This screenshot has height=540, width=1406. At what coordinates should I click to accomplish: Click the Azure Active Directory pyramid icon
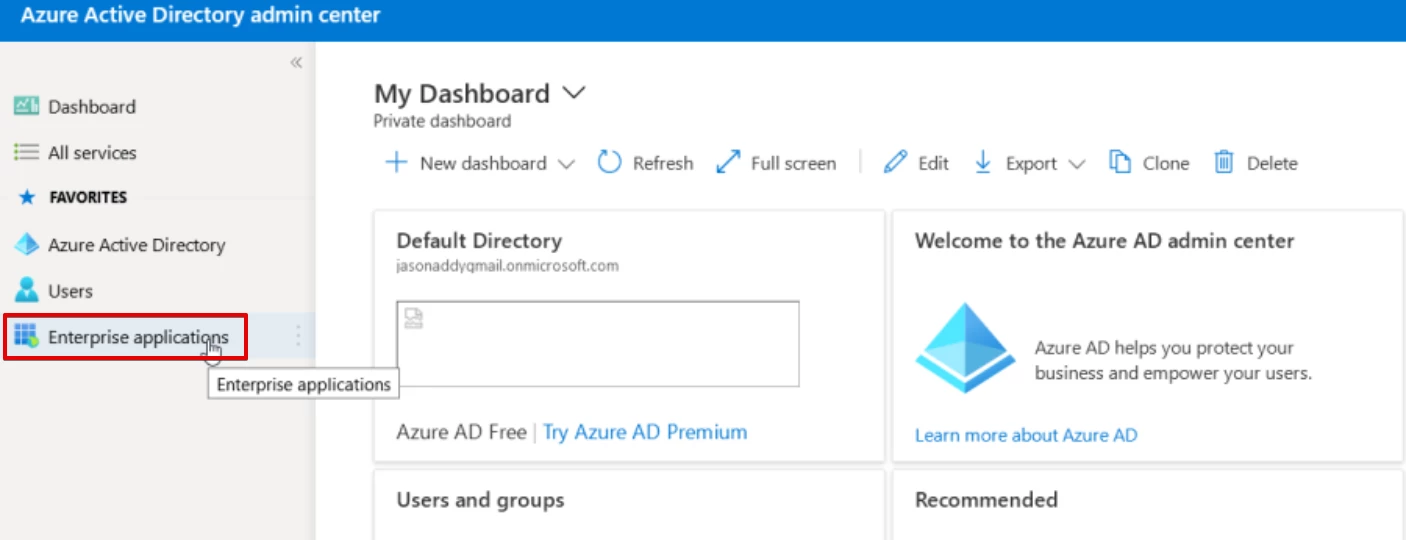[x=26, y=244]
